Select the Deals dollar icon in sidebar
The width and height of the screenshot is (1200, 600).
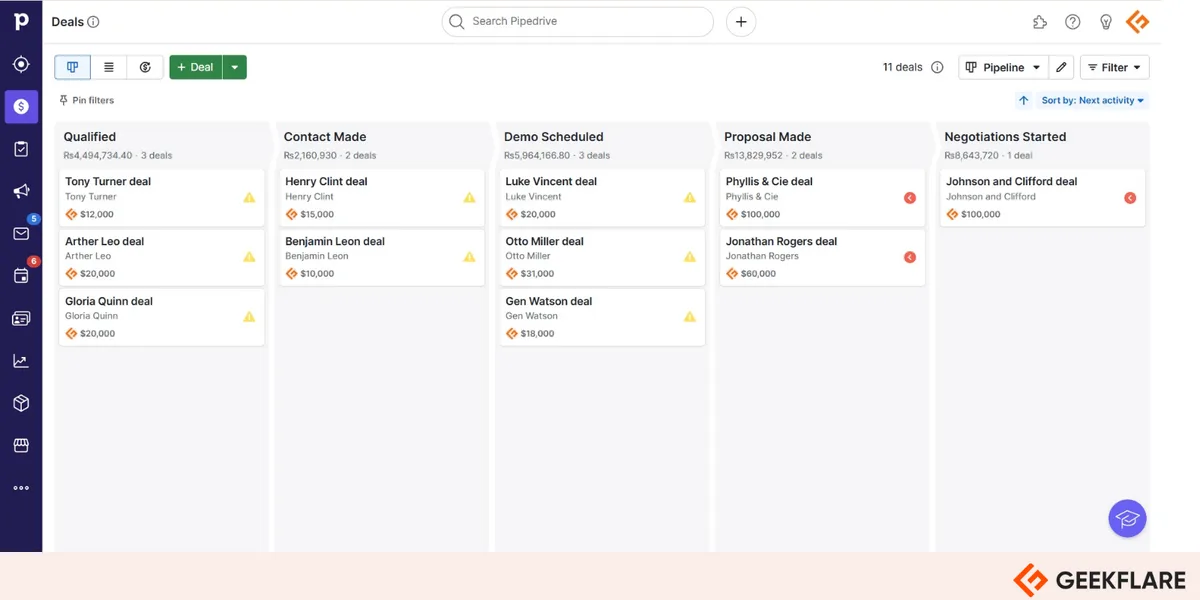(x=21, y=106)
